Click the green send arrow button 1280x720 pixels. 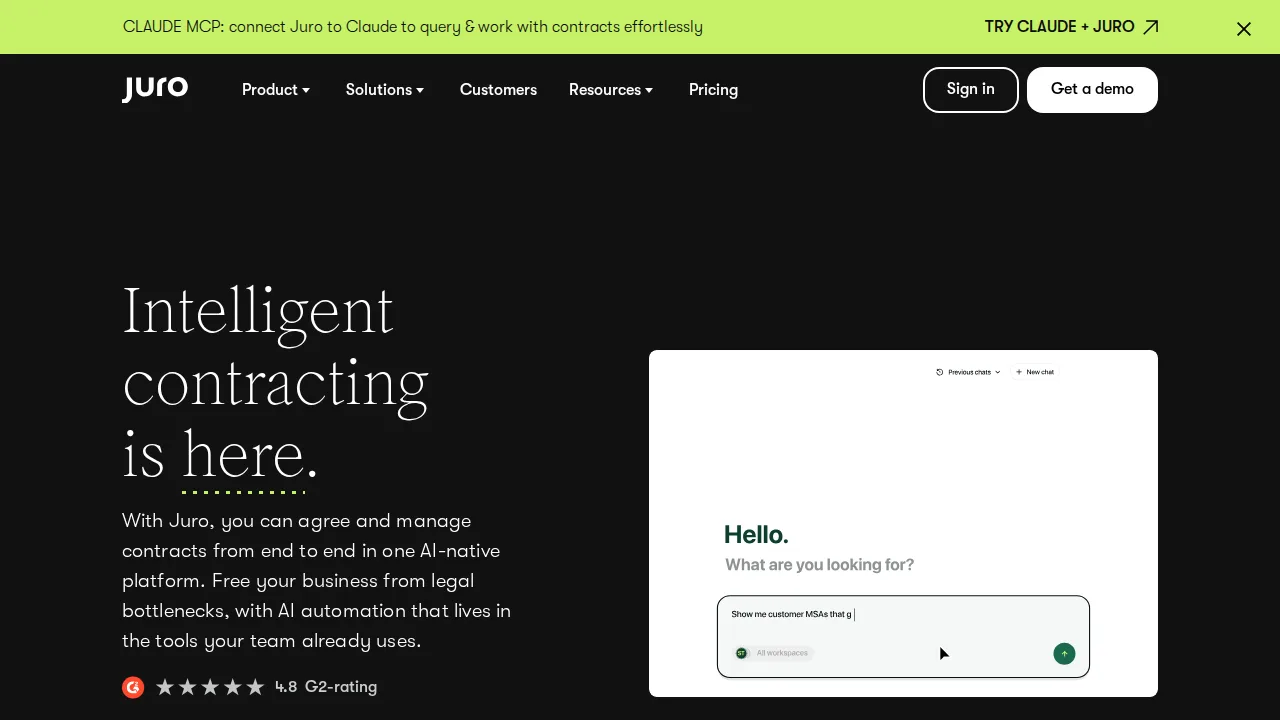1064,654
